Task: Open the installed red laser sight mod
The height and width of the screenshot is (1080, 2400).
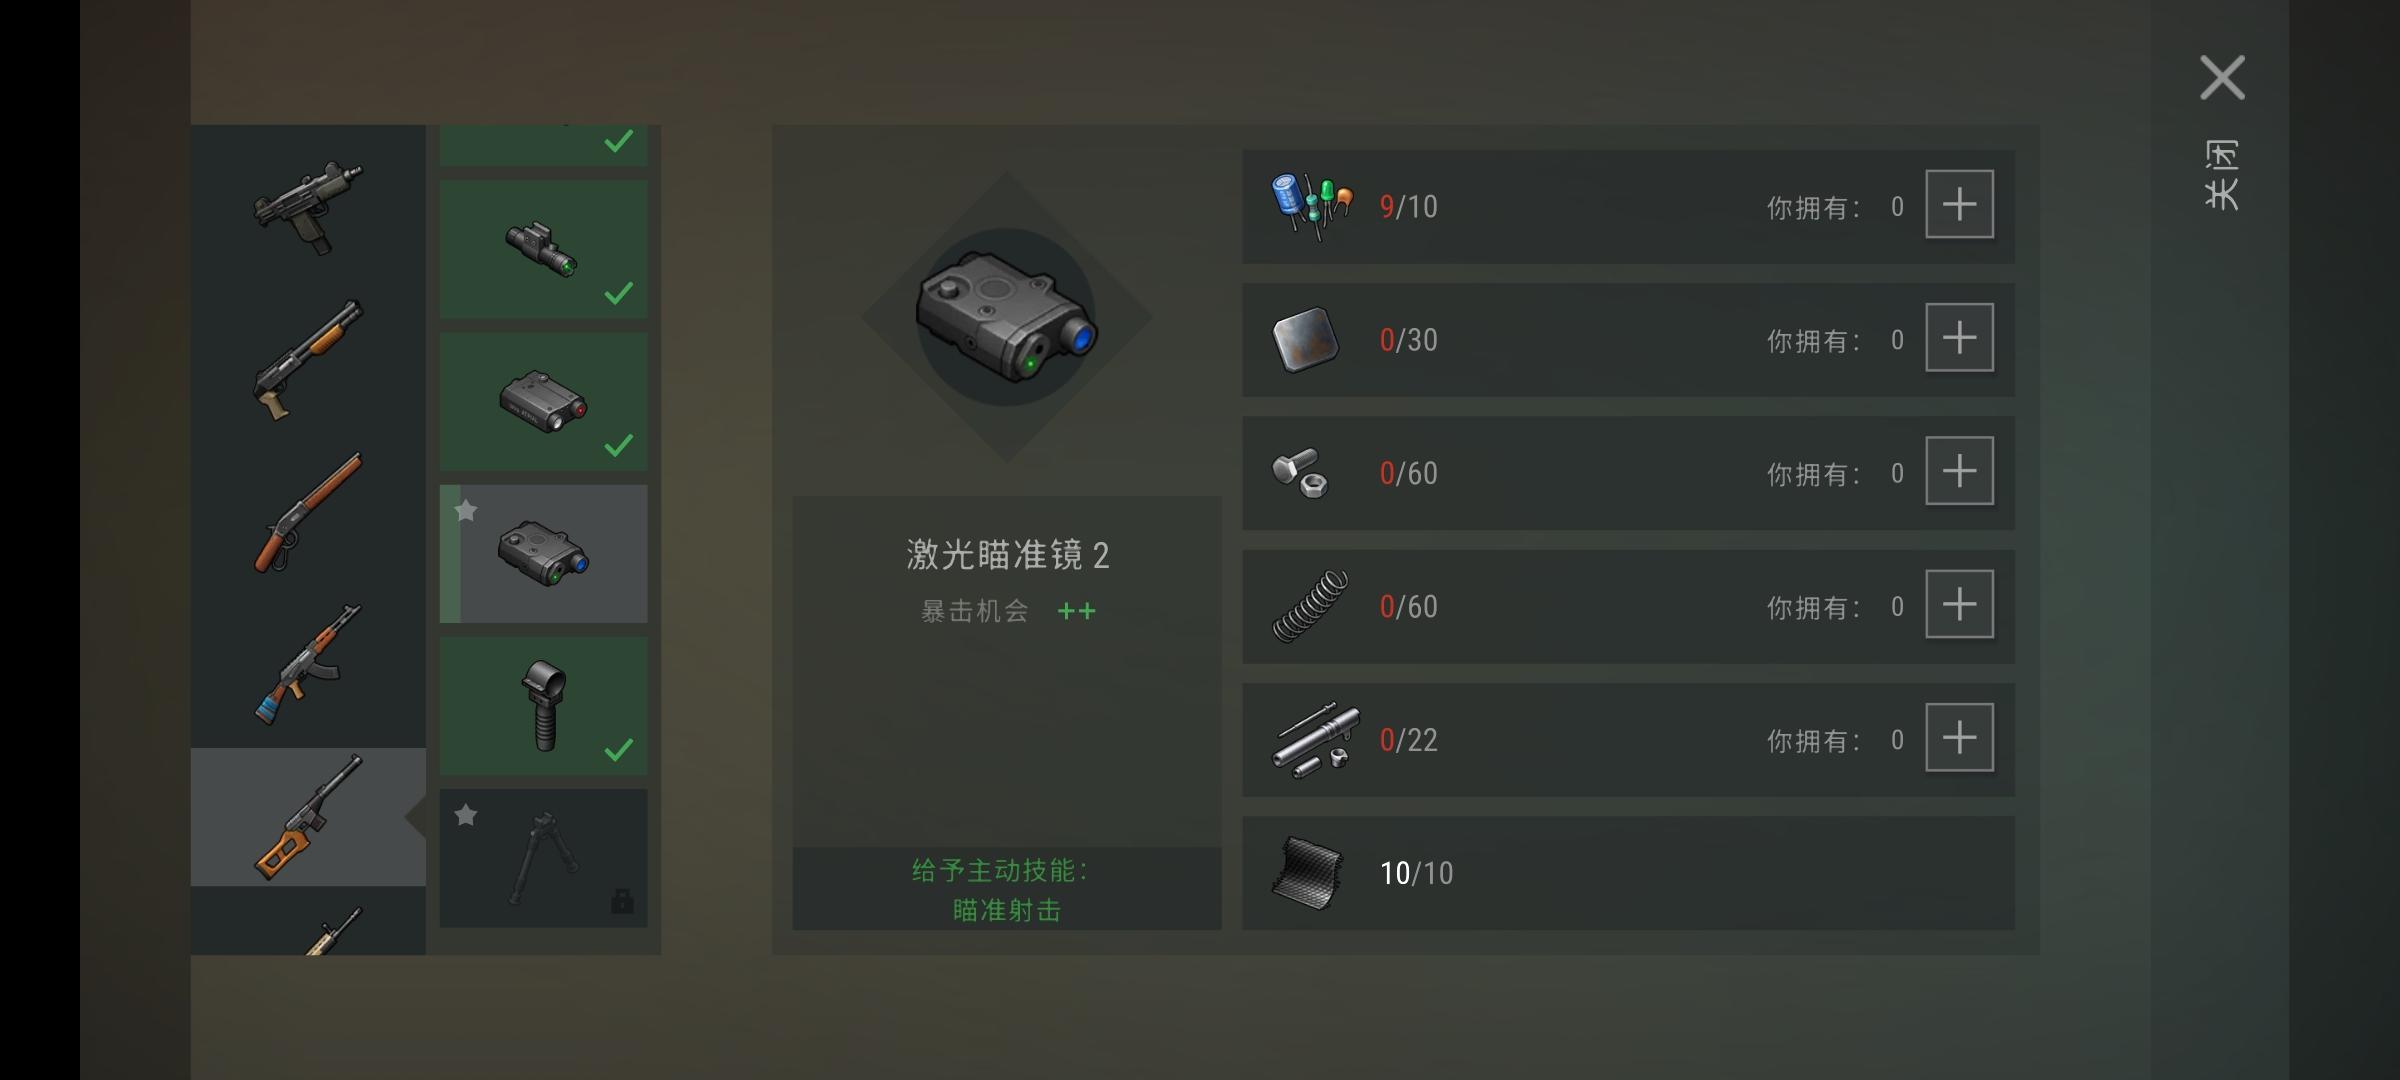Action: (544, 402)
